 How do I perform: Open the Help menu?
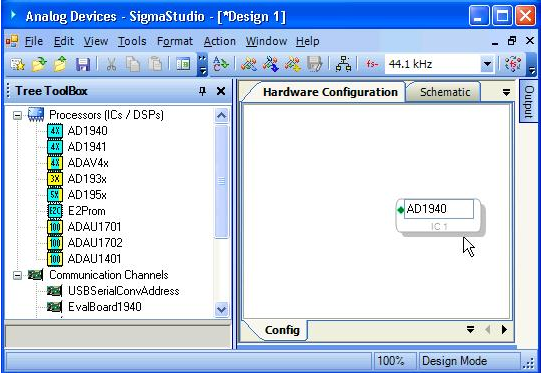[307, 41]
